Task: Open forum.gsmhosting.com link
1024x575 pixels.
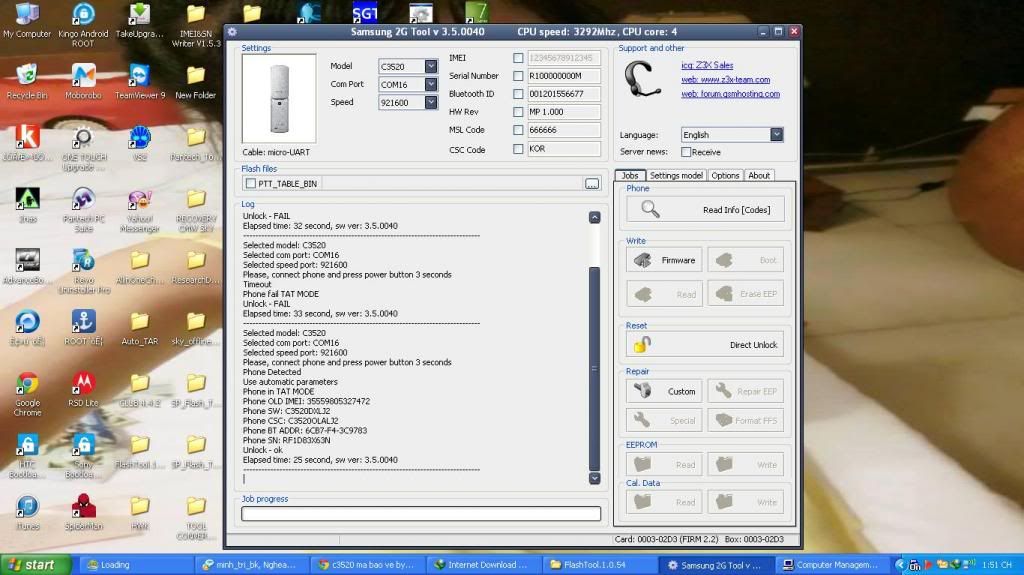Action: pos(730,94)
